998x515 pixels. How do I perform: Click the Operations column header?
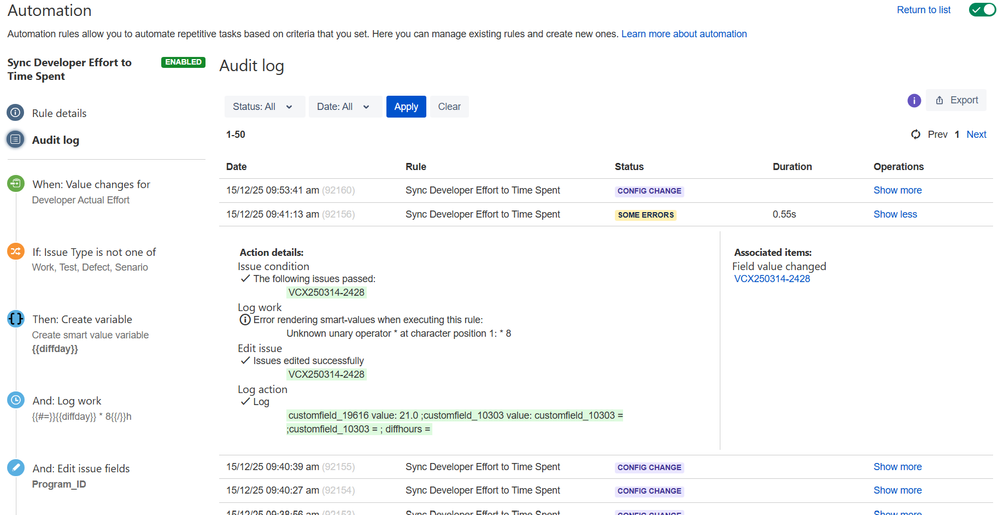point(898,167)
